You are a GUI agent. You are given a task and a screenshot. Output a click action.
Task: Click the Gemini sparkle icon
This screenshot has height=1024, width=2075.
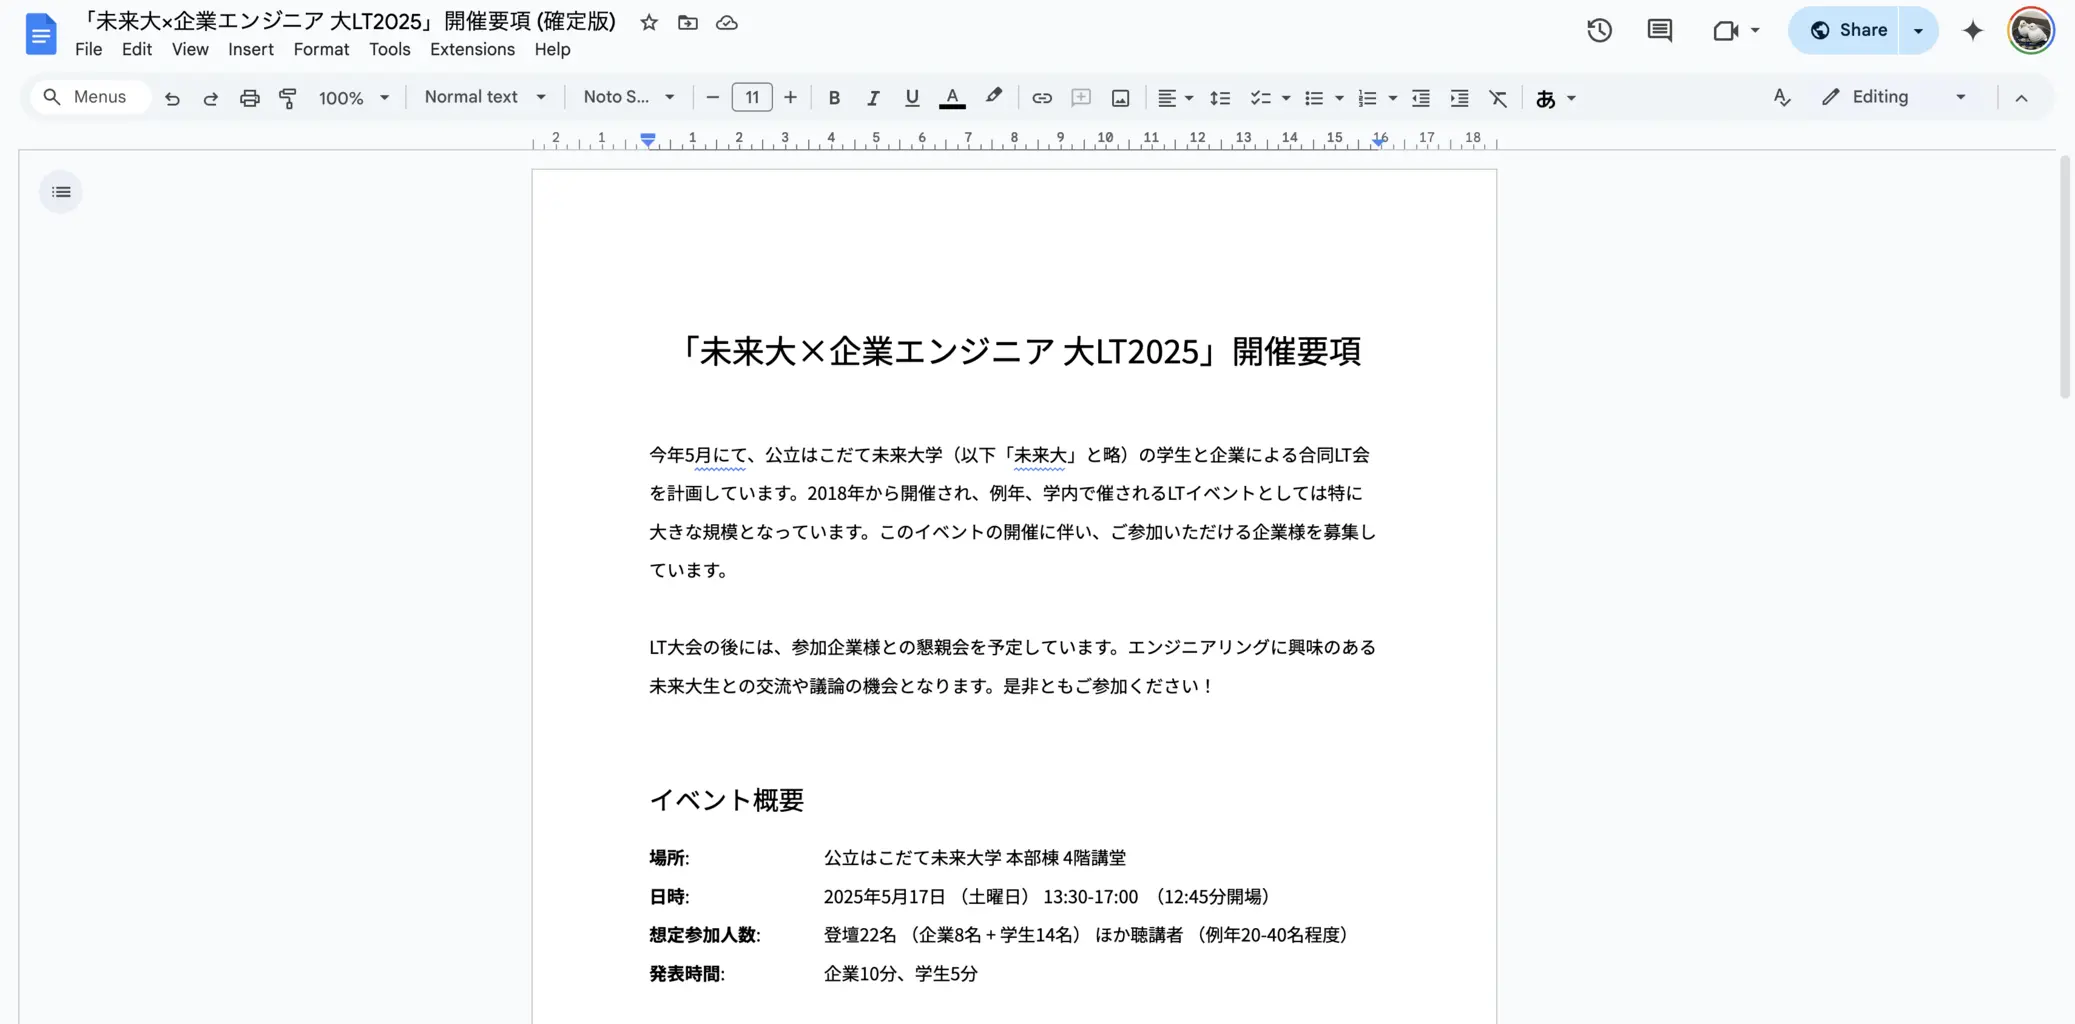(x=1972, y=30)
